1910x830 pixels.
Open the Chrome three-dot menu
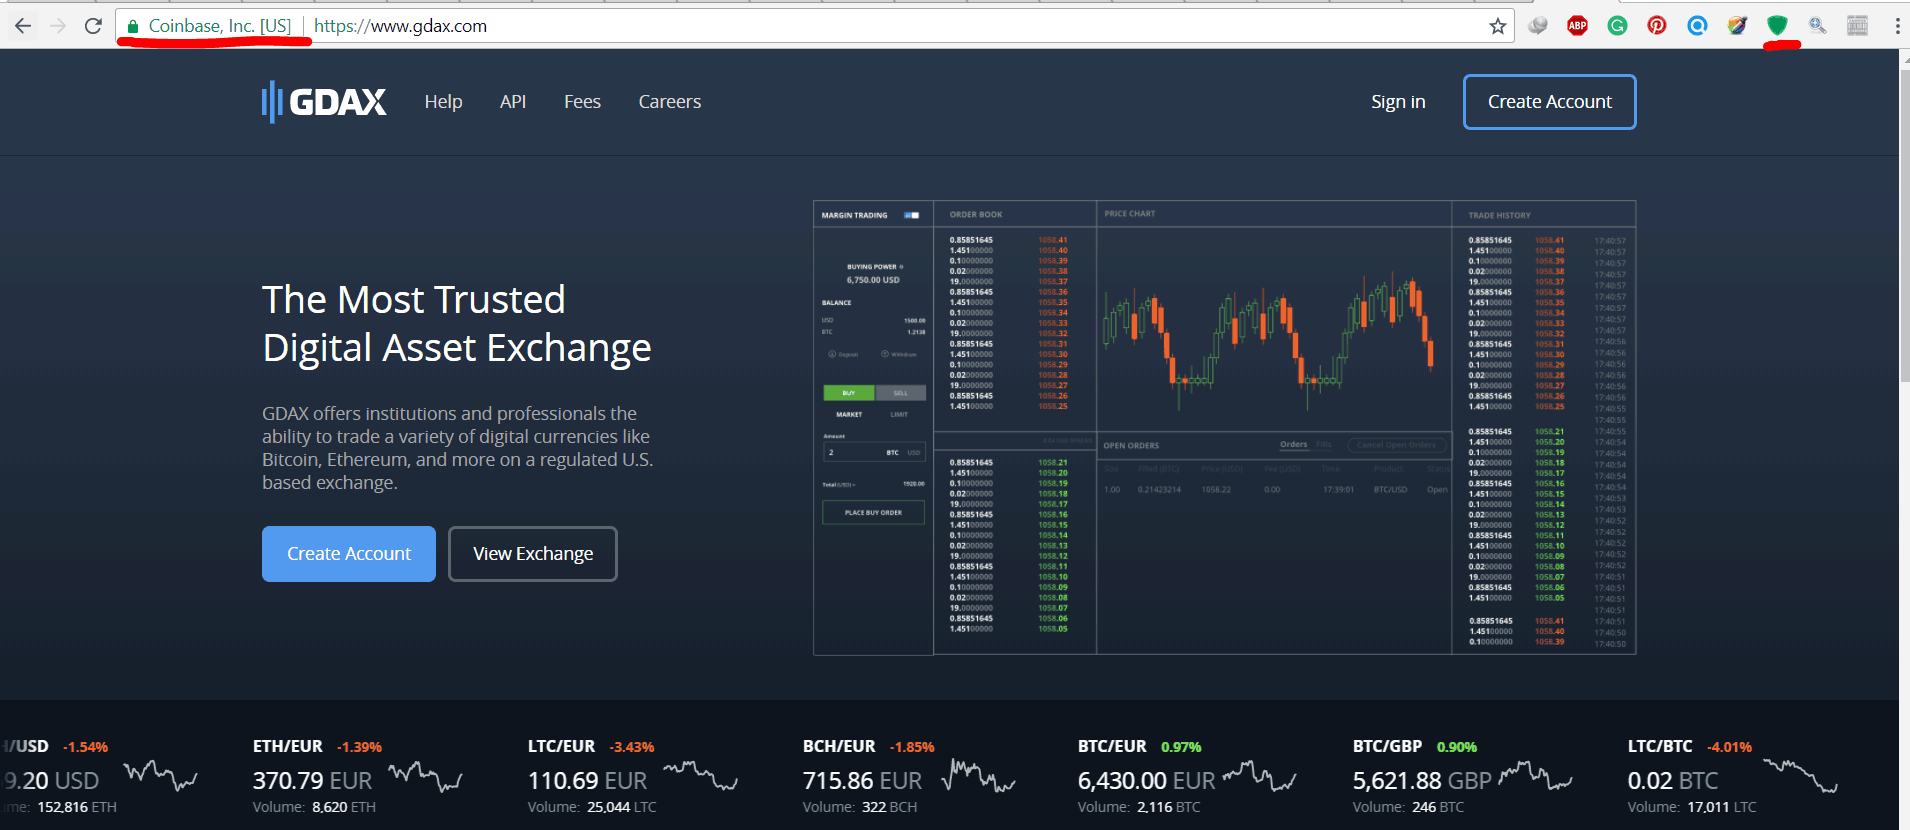click(x=1897, y=26)
